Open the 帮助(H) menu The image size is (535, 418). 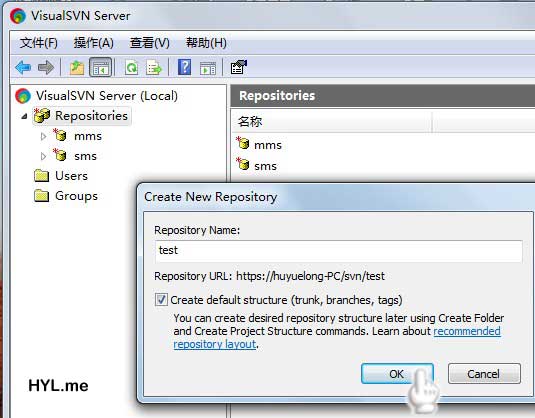click(206, 43)
